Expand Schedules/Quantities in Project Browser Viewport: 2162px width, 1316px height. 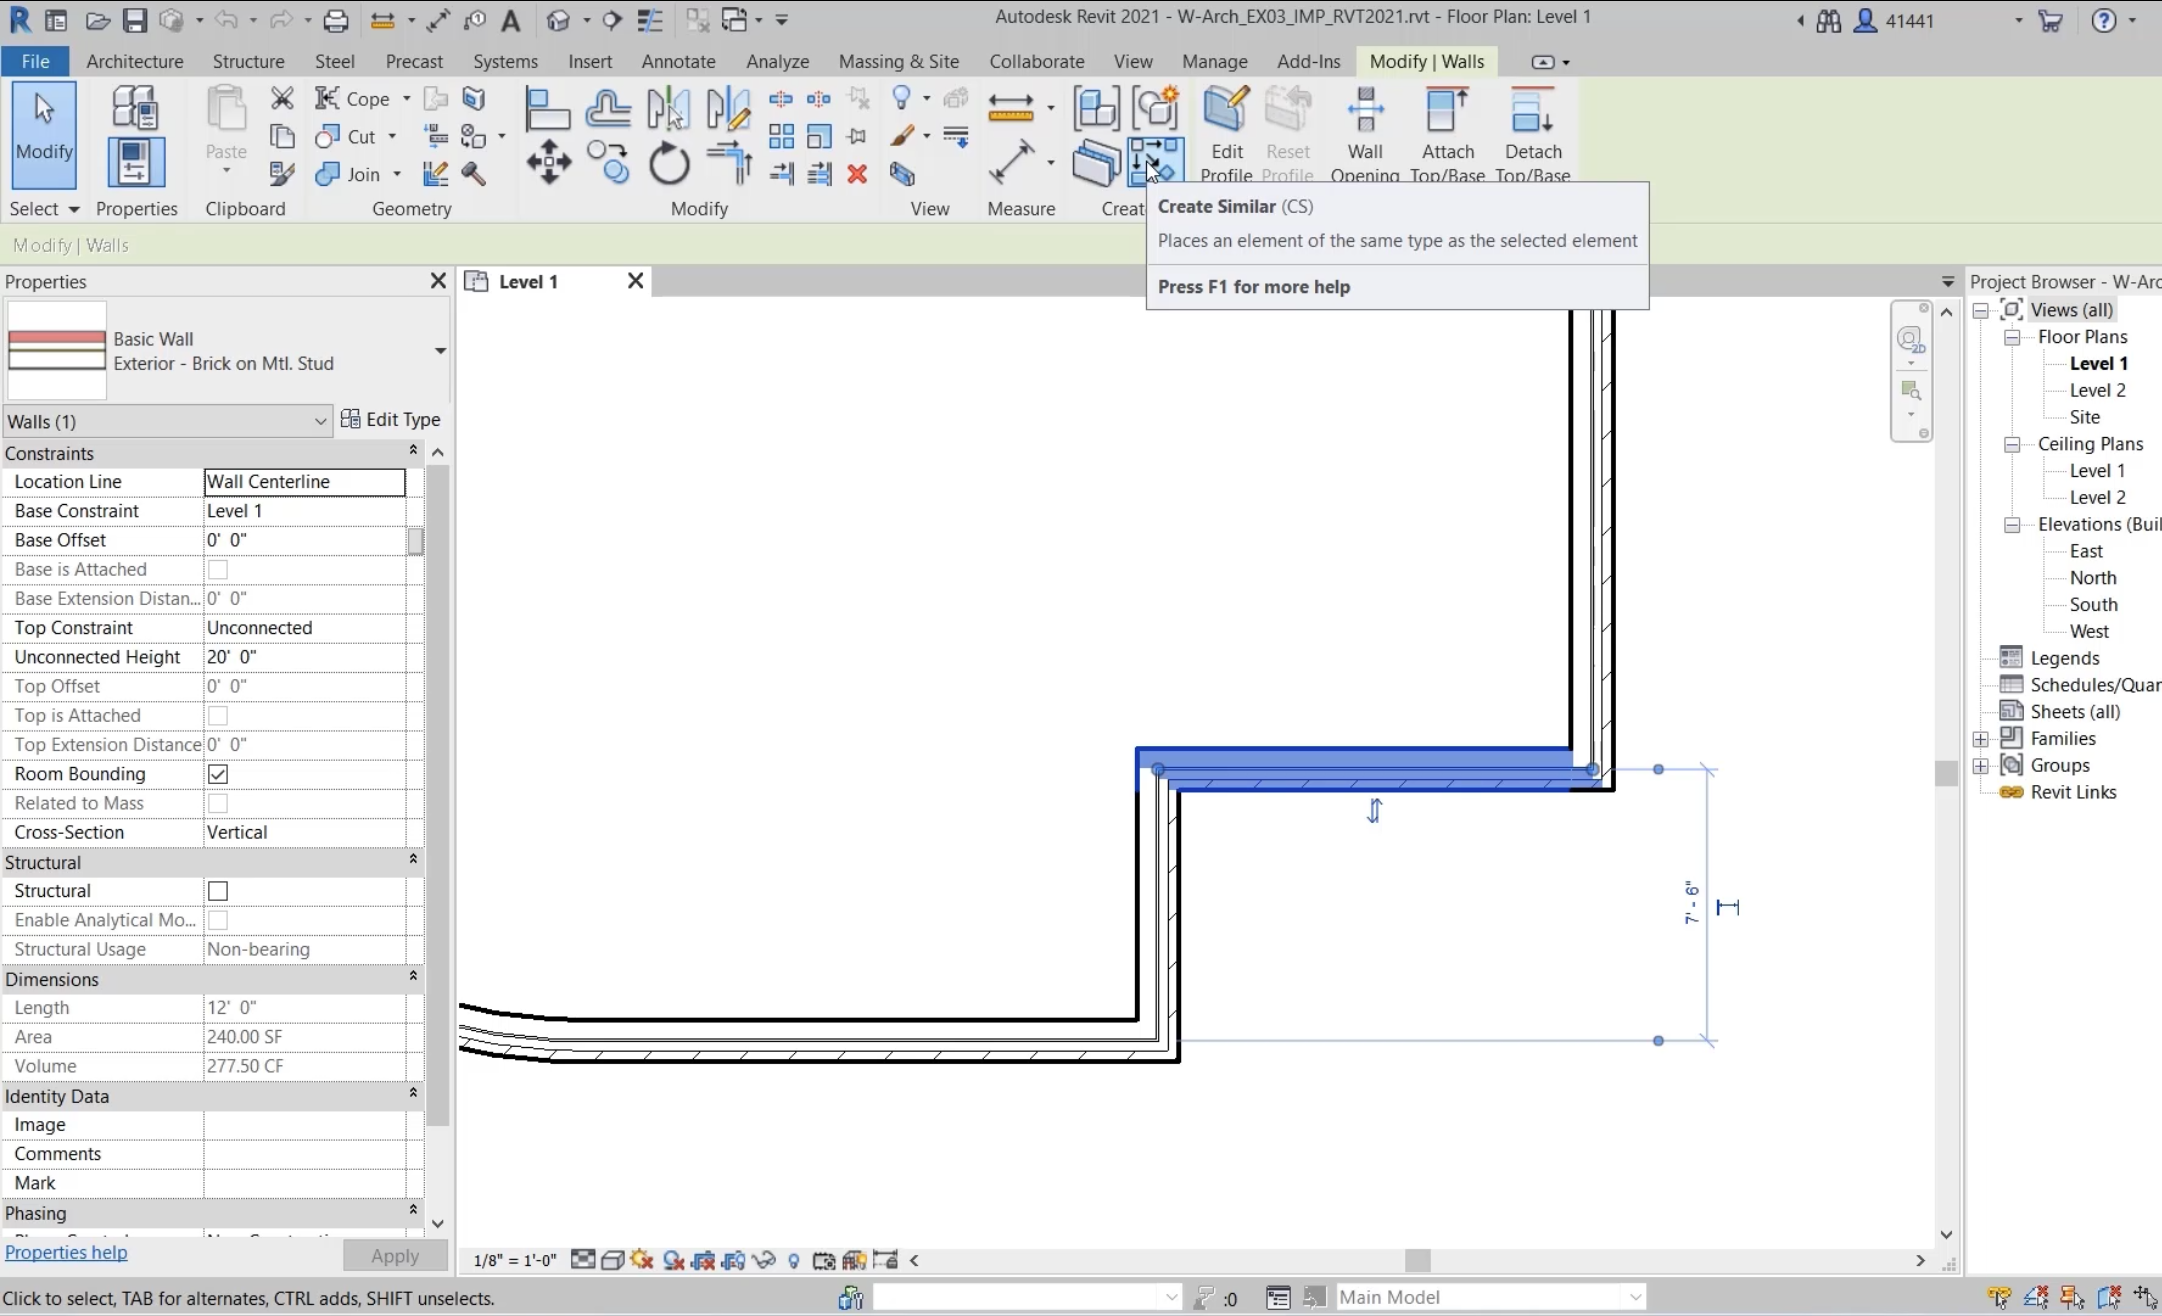[1981, 684]
